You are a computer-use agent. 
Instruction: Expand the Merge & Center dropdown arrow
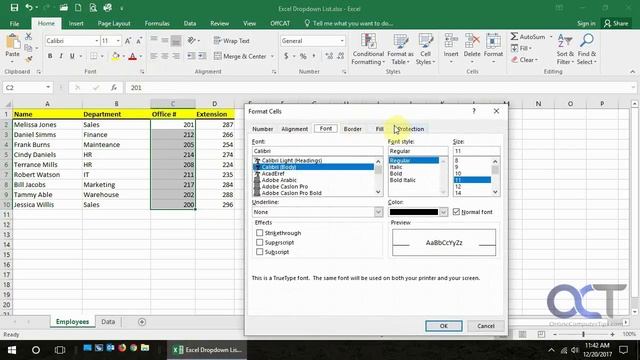[x=272, y=56]
